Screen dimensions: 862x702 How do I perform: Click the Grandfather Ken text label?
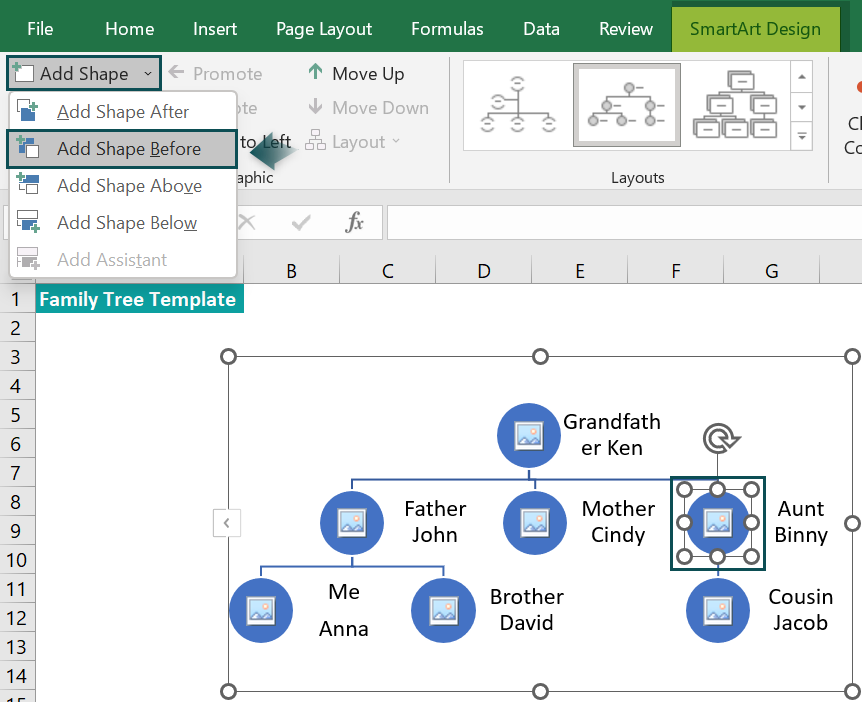pyautogui.click(x=611, y=435)
